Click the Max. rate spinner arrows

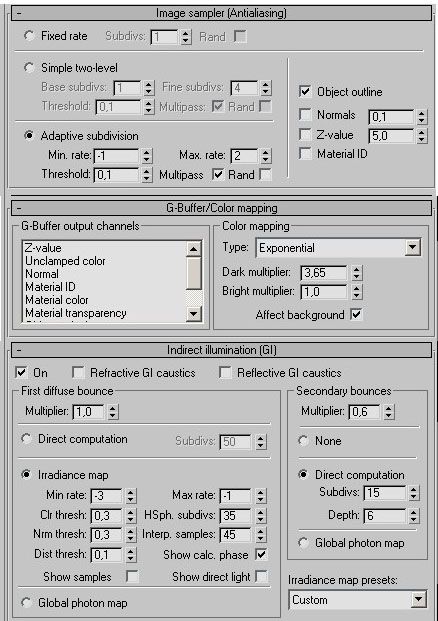point(266,156)
